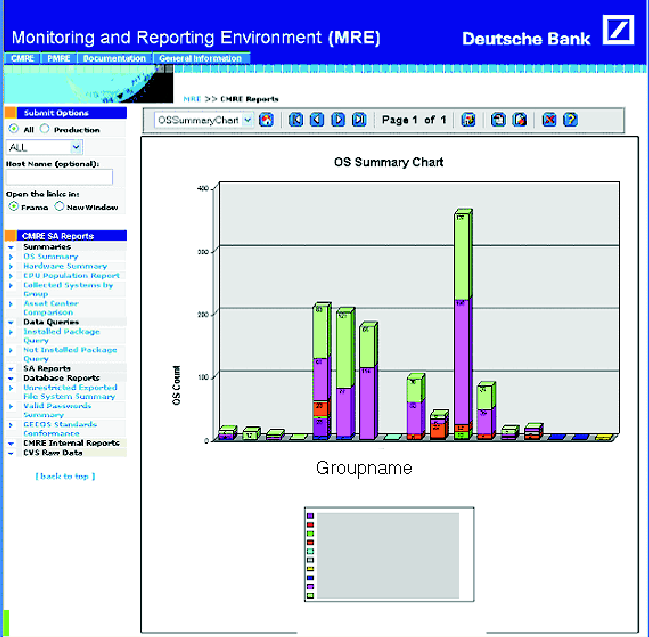Click the first color swatch in chart legend
Screen dimensions: 649x637
[311, 517]
